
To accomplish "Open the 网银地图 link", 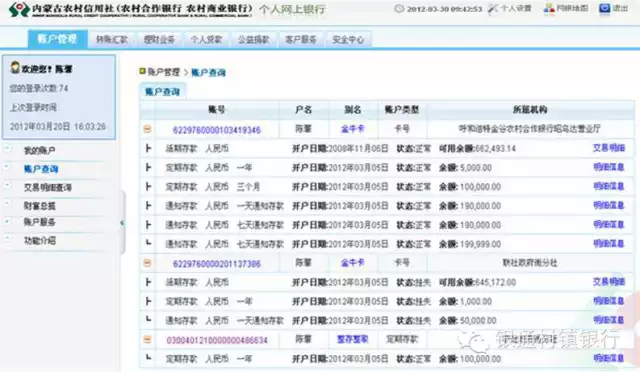I will [x=572, y=8].
